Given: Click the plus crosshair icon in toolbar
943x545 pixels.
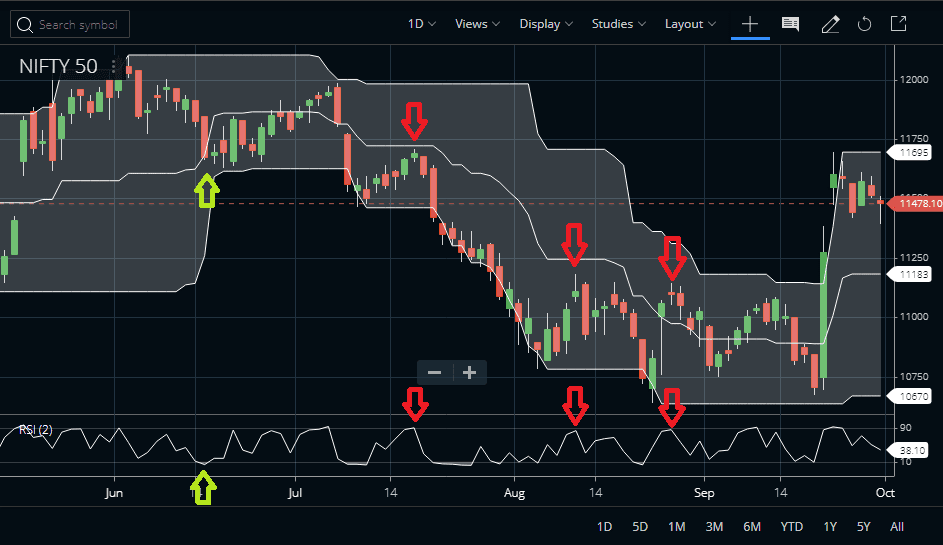Looking at the screenshot, I should click(x=750, y=24).
